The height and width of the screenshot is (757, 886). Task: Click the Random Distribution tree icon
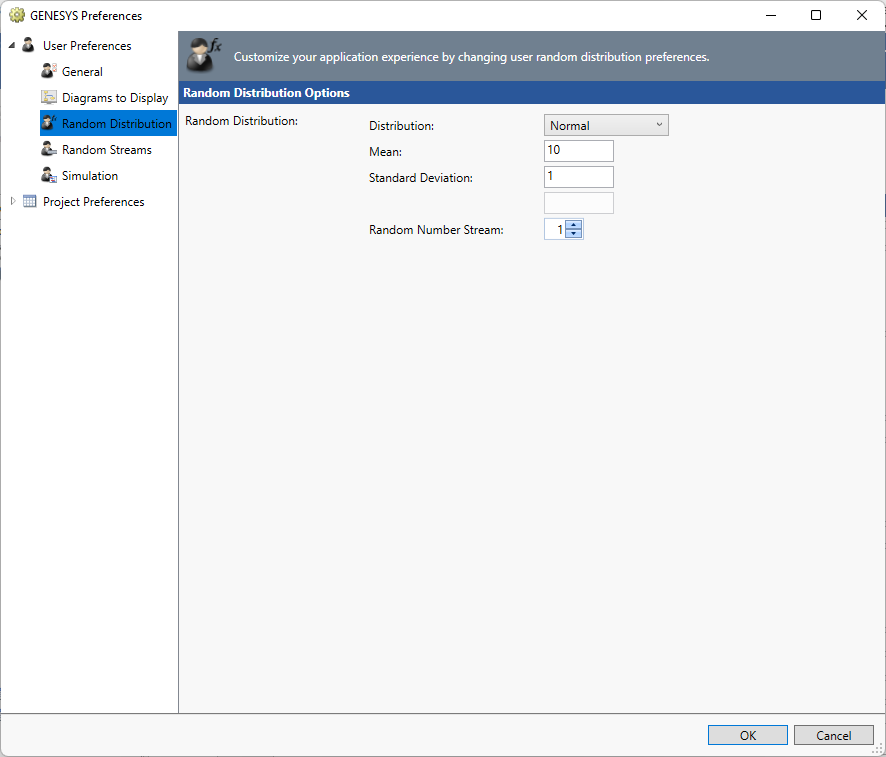(x=49, y=123)
